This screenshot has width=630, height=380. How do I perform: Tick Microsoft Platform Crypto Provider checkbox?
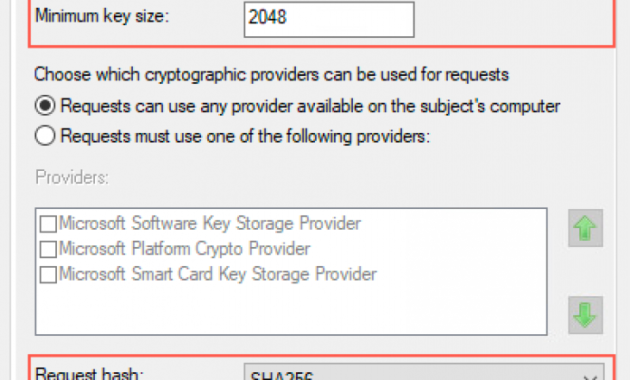point(48,249)
